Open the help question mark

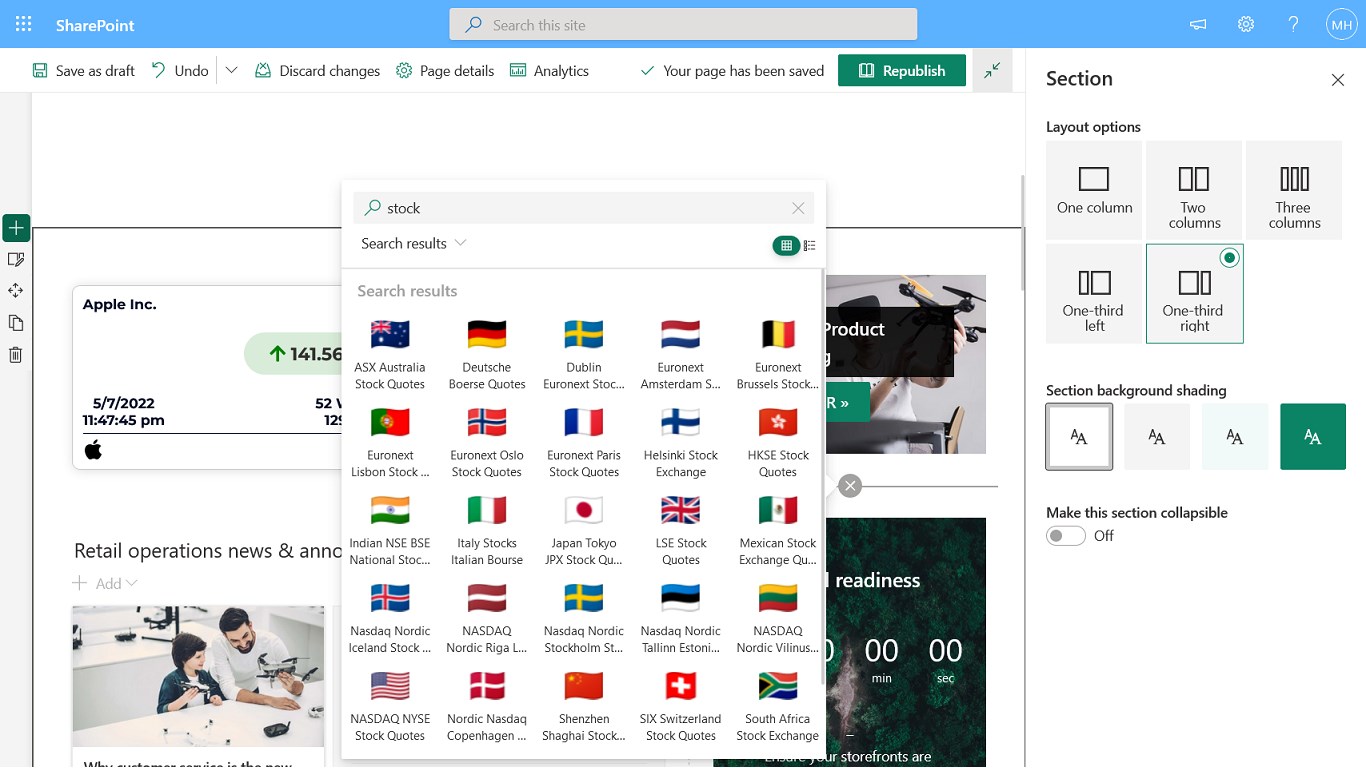coord(1294,24)
